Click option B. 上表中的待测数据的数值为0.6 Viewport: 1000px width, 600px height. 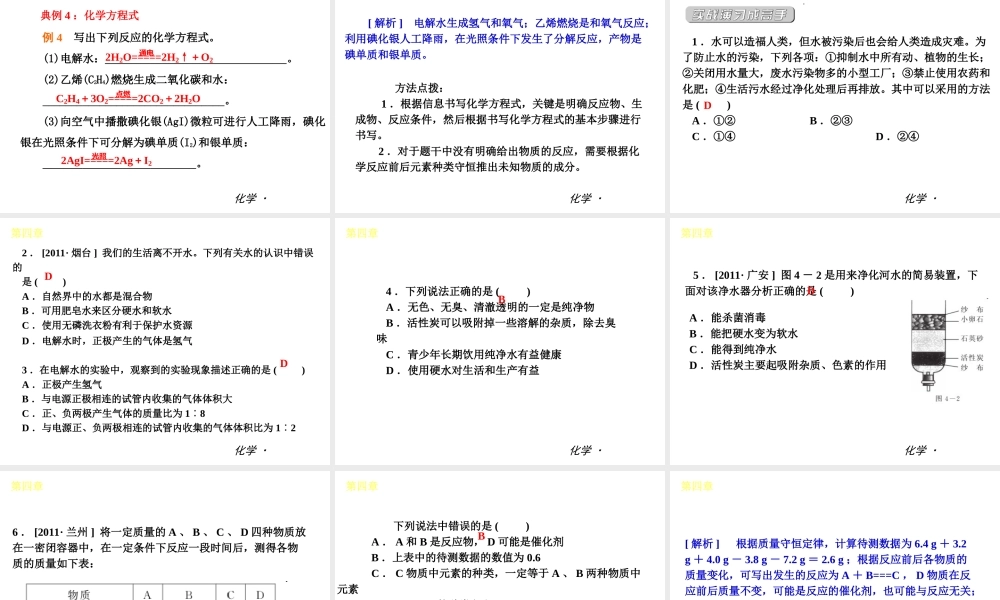(456, 558)
